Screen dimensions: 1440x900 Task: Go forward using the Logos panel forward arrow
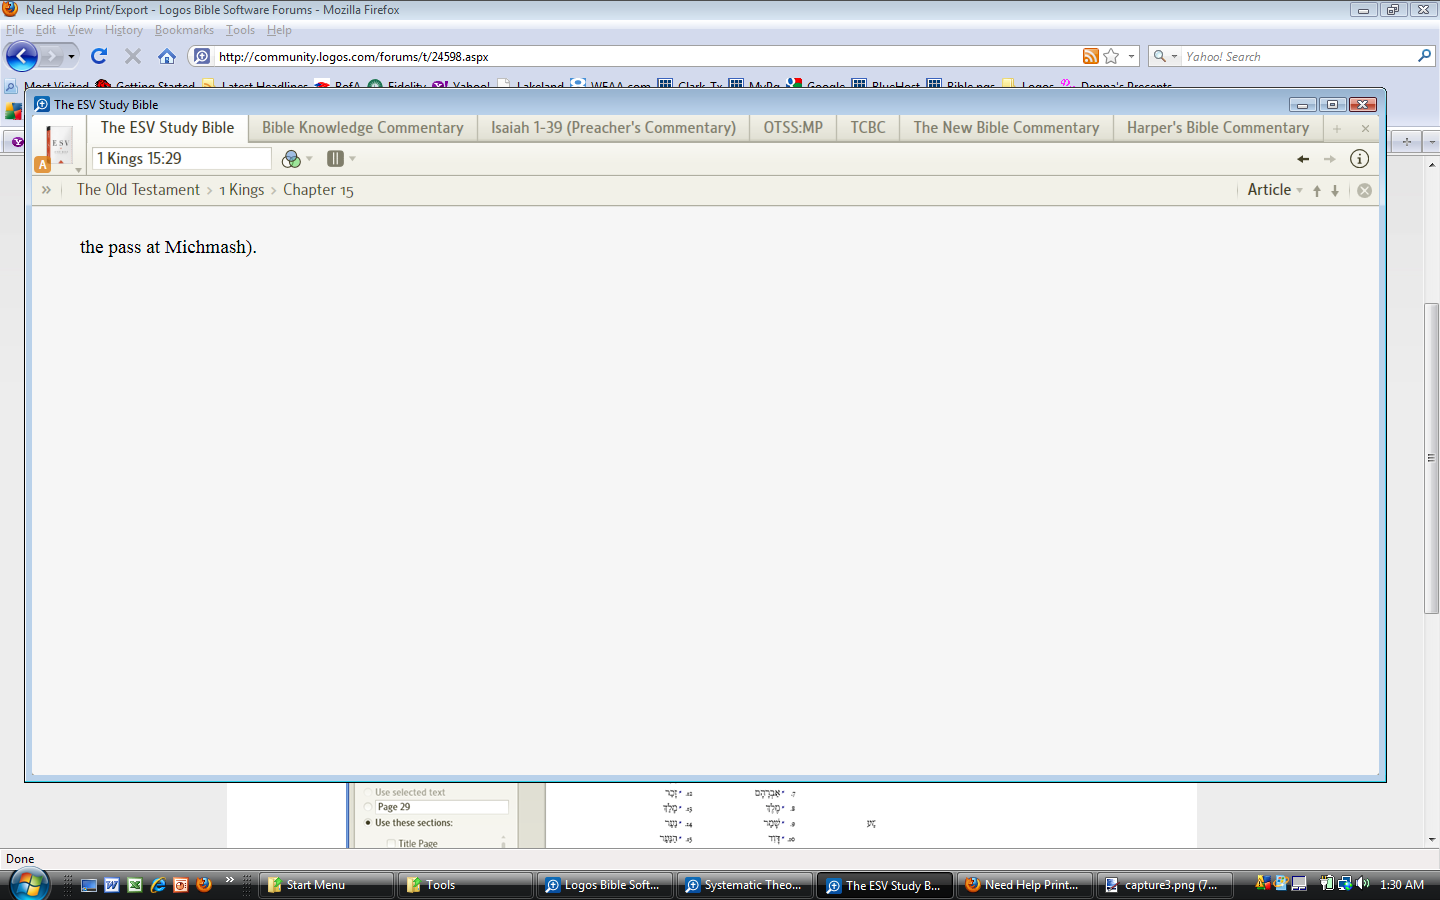coord(1329,159)
